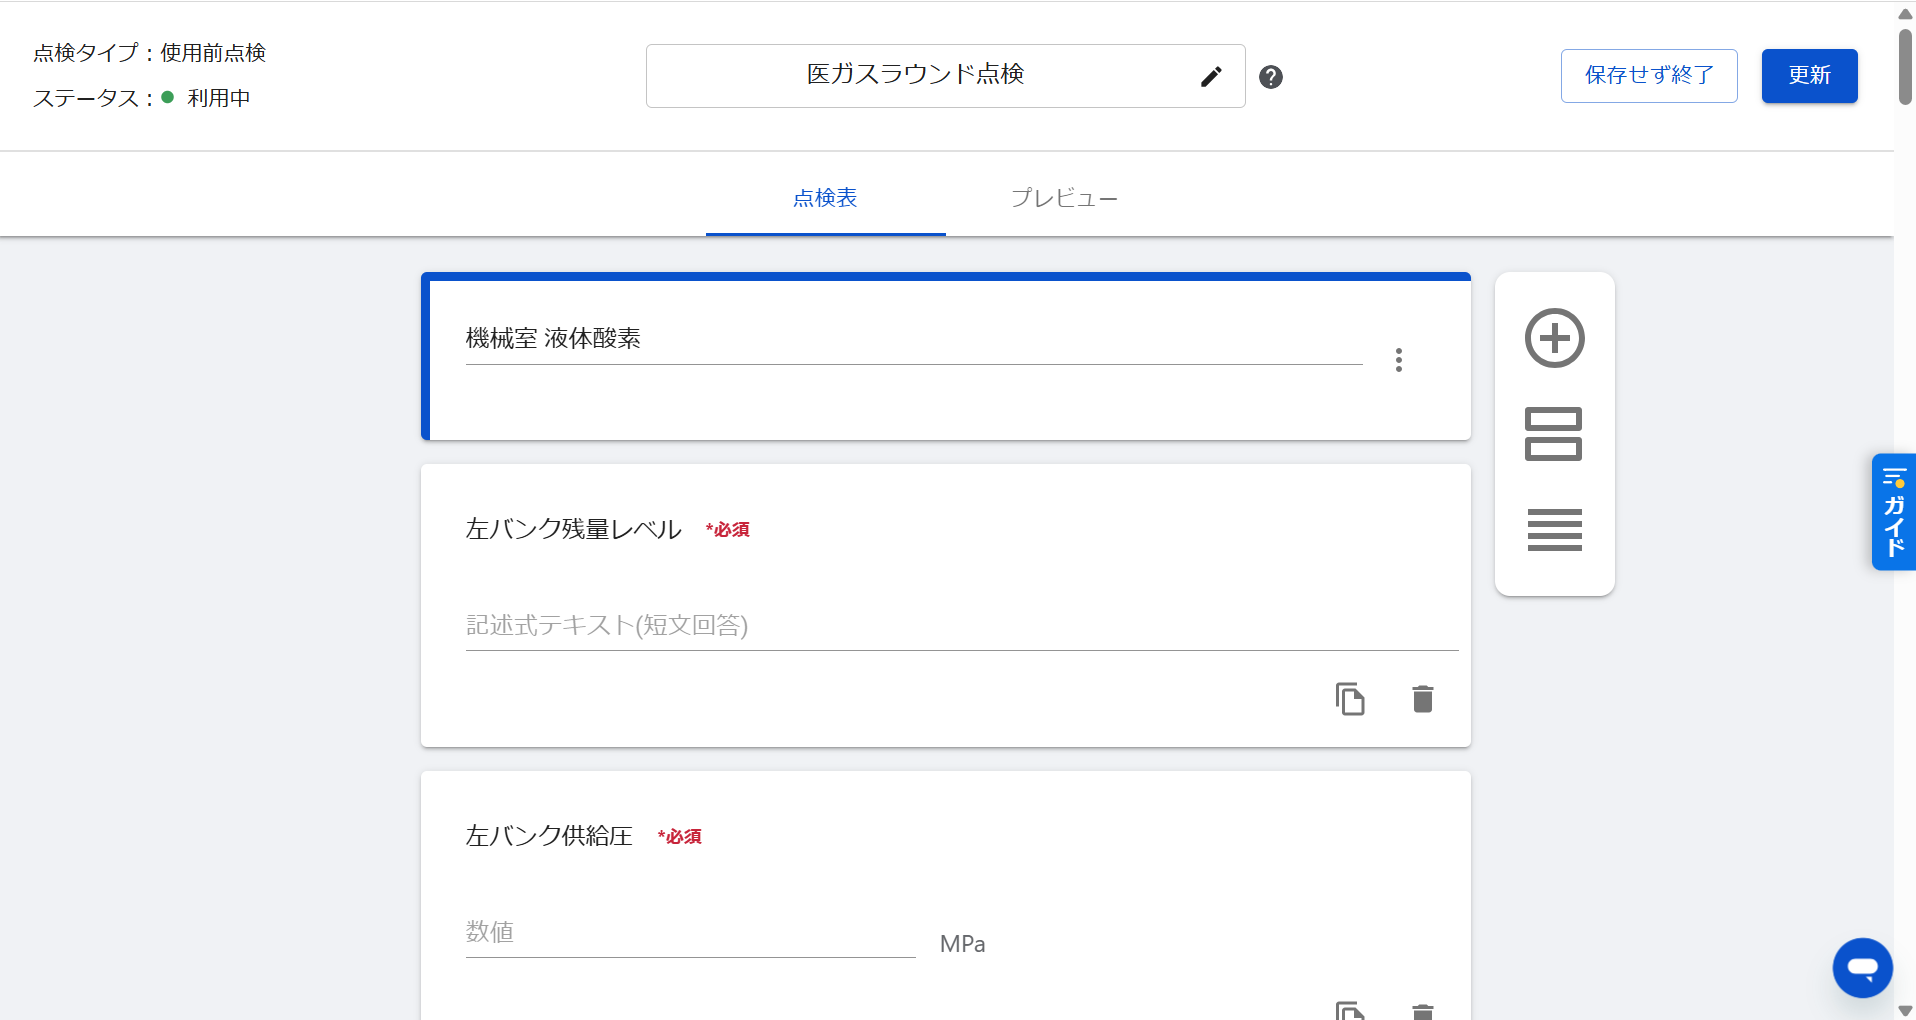Copy the 左バンク供給圧 question card
Image resolution: width=1916 pixels, height=1020 pixels.
pos(1350,1010)
